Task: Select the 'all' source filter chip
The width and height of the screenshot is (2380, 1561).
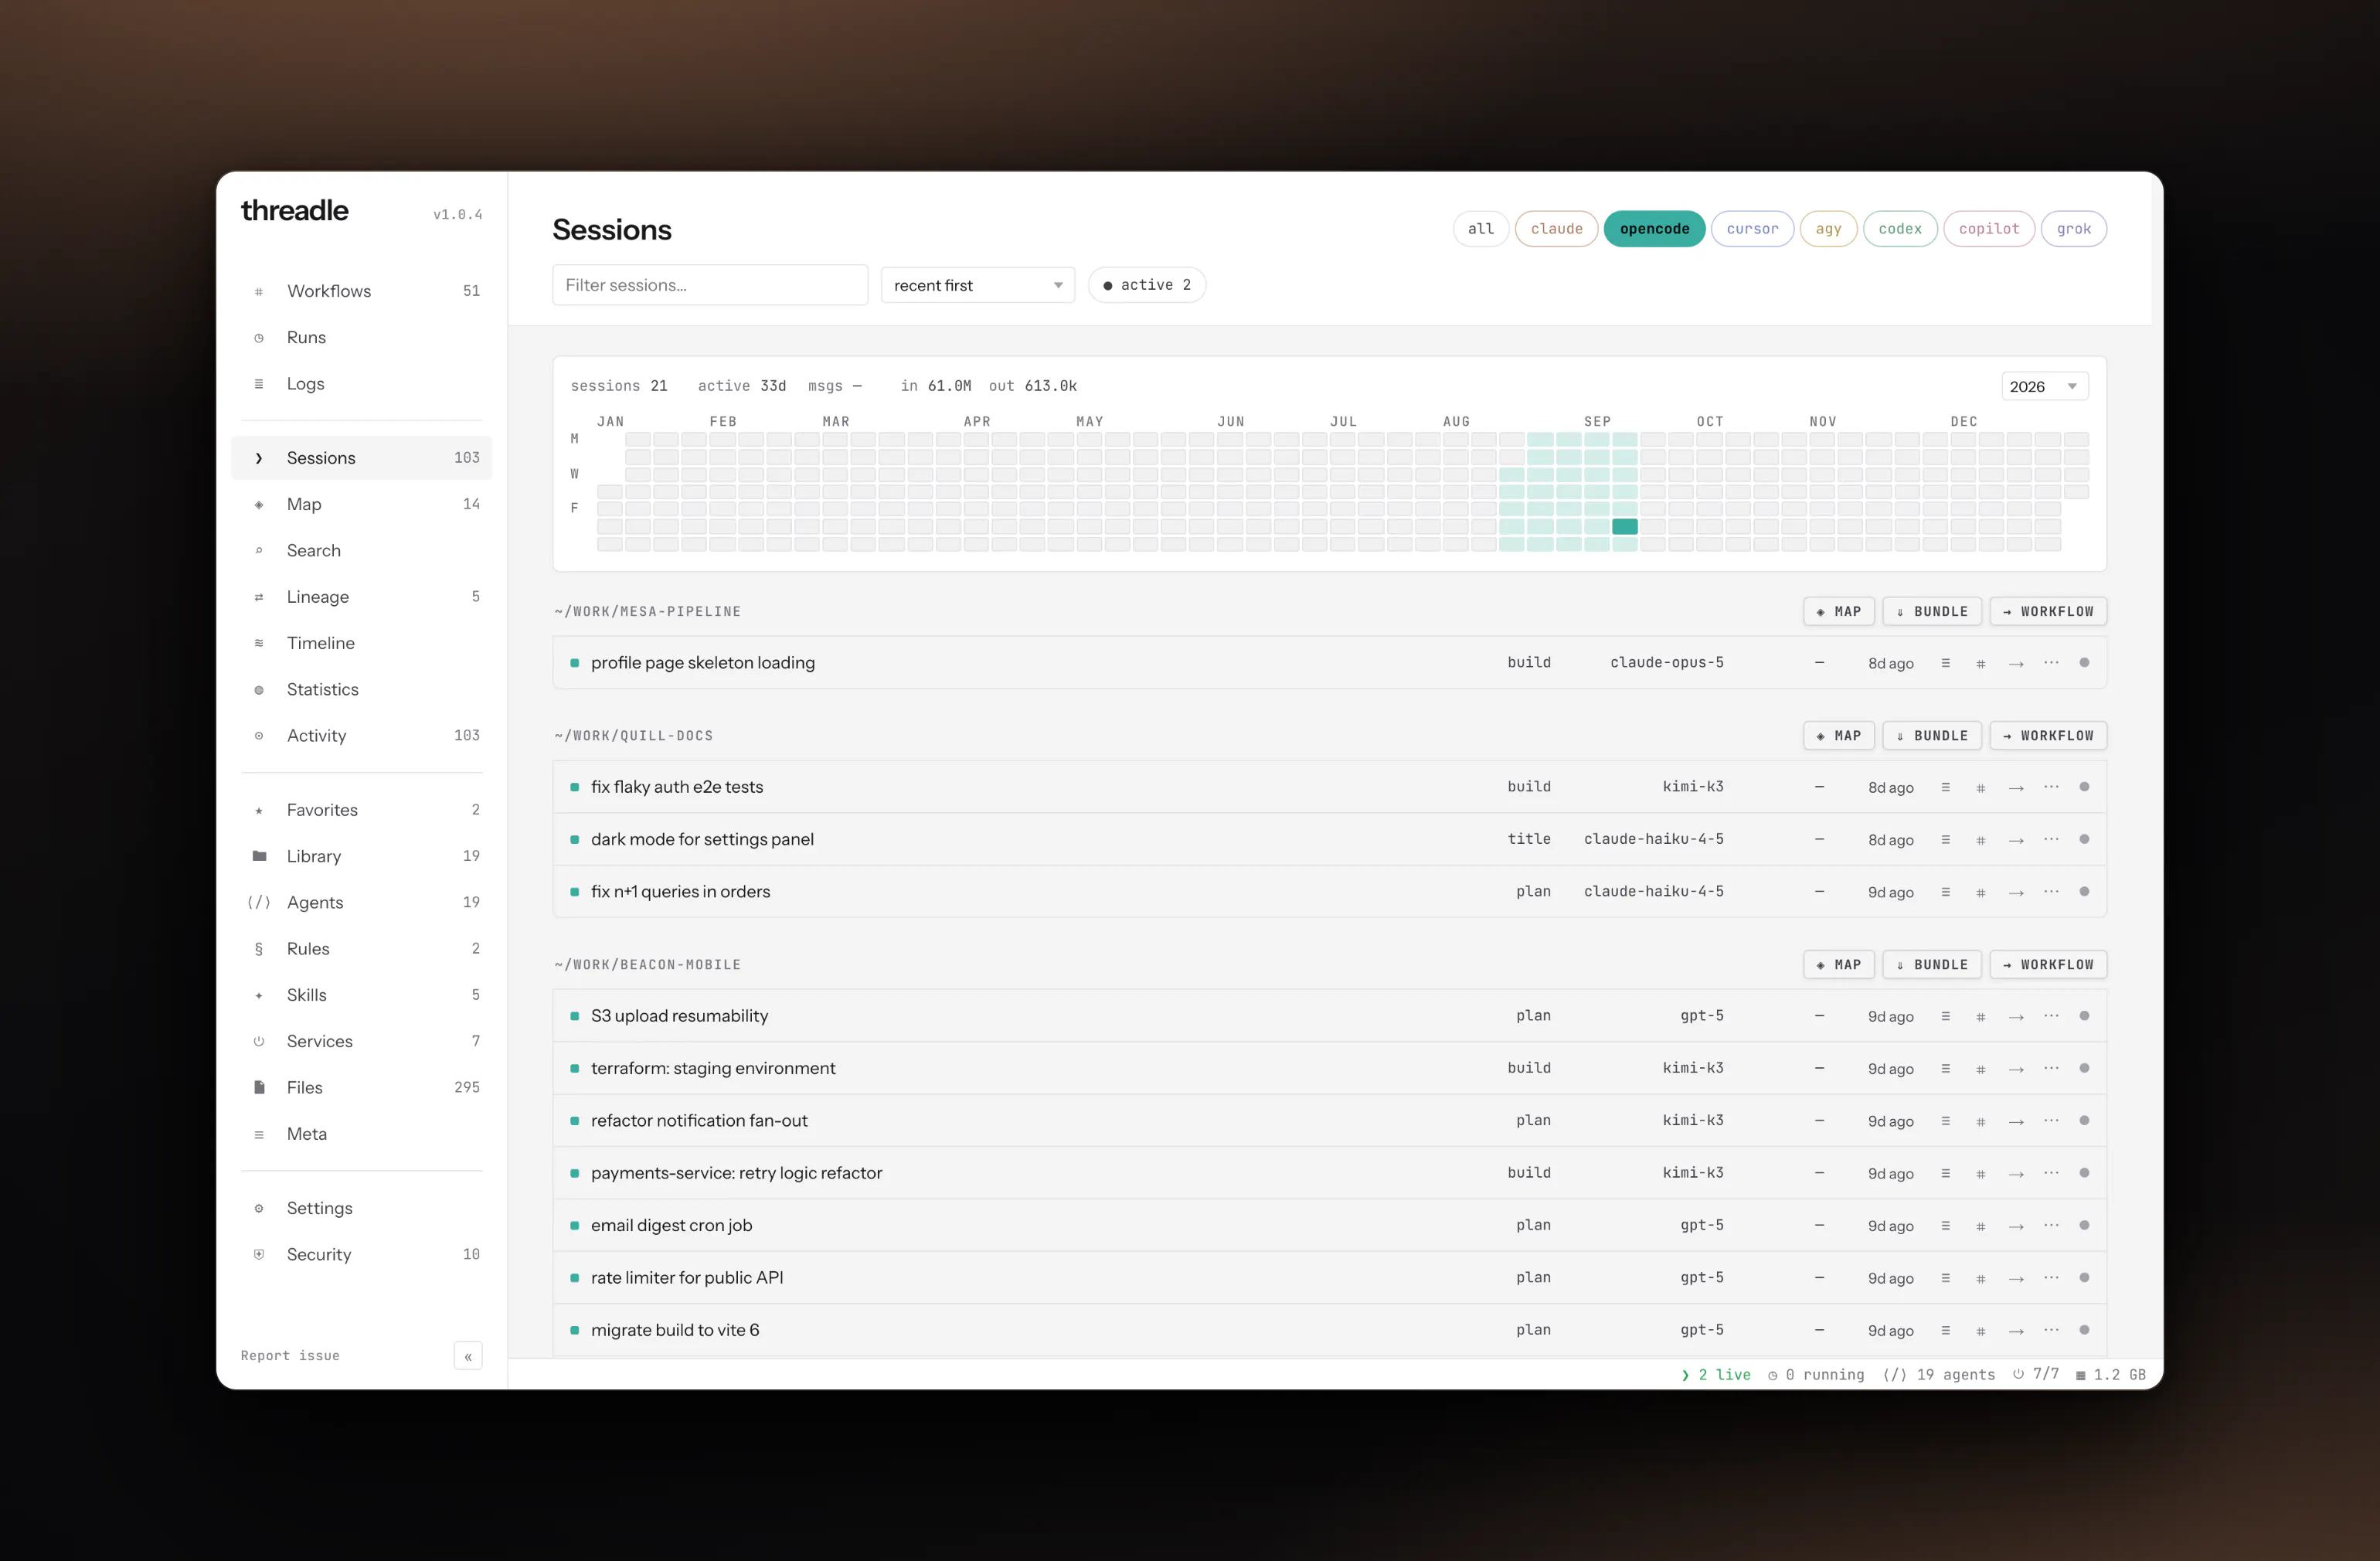Action: (x=1481, y=229)
